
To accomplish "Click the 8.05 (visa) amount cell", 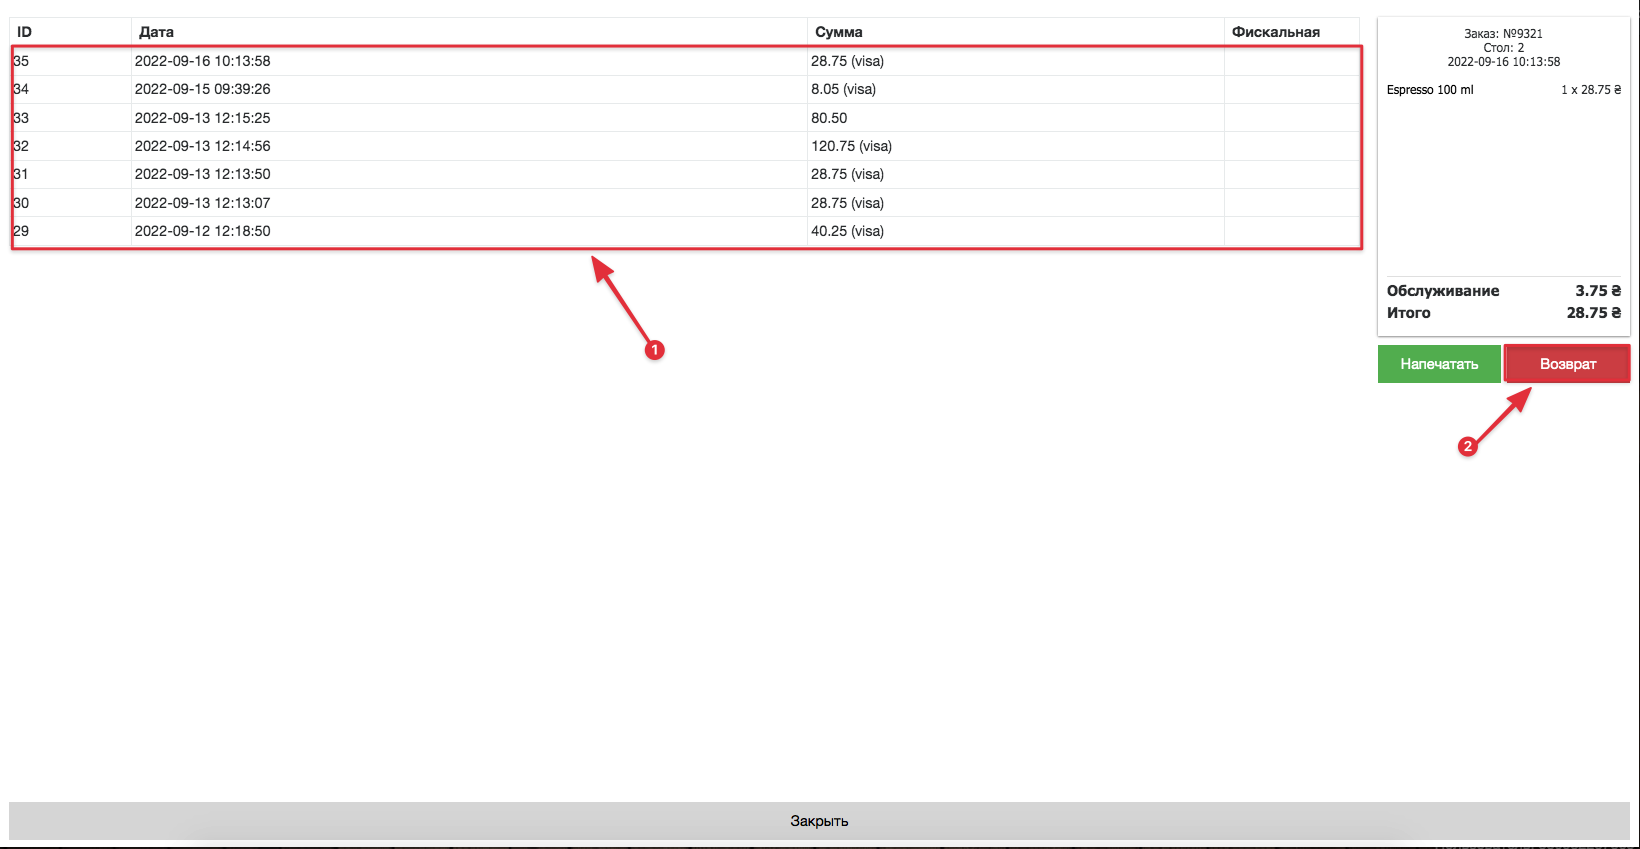I will point(843,89).
